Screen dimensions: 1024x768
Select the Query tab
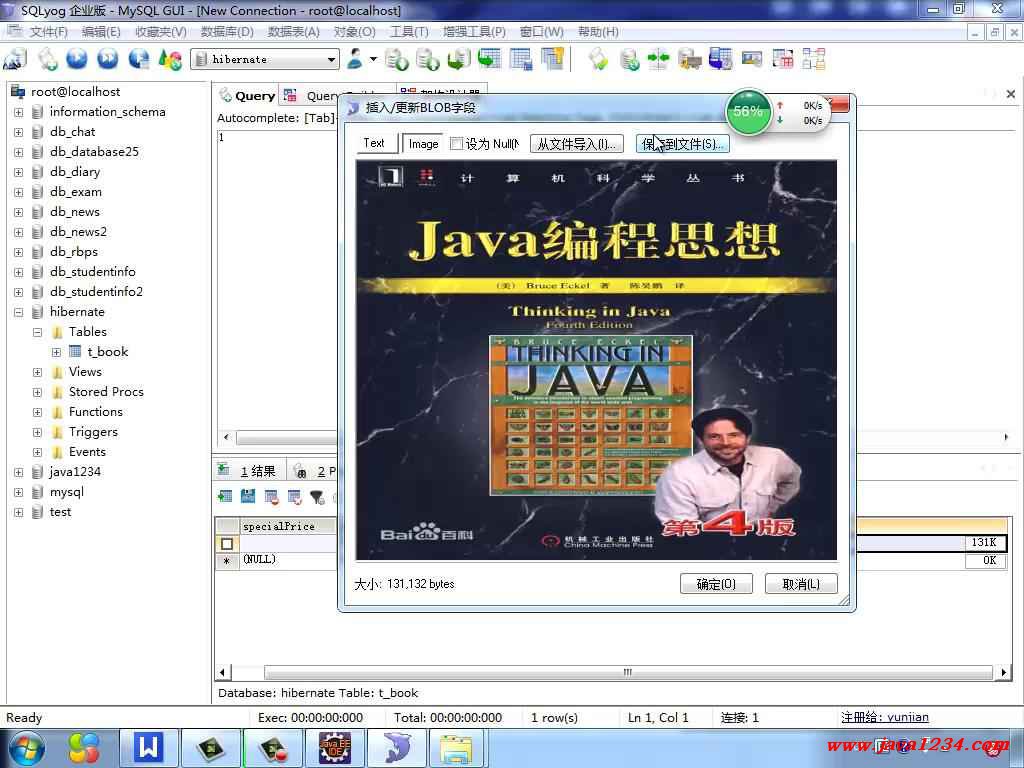tap(248, 95)
